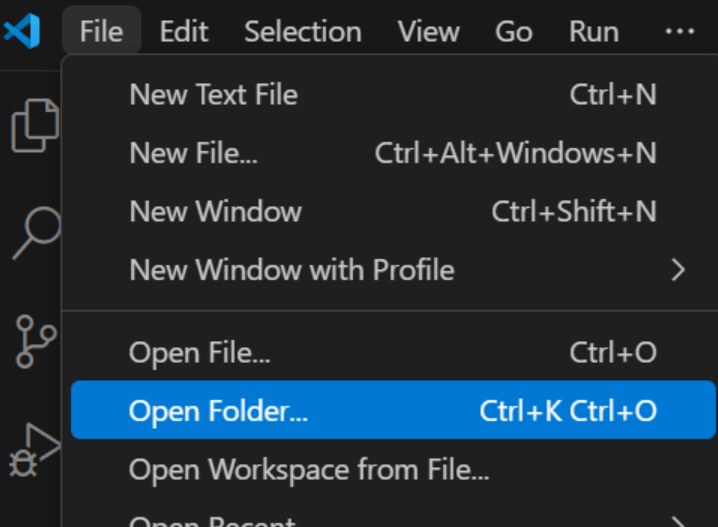This screenshot has width=718, height=527.
Task: Open the Go menu
Action: (x=514, y=32)
